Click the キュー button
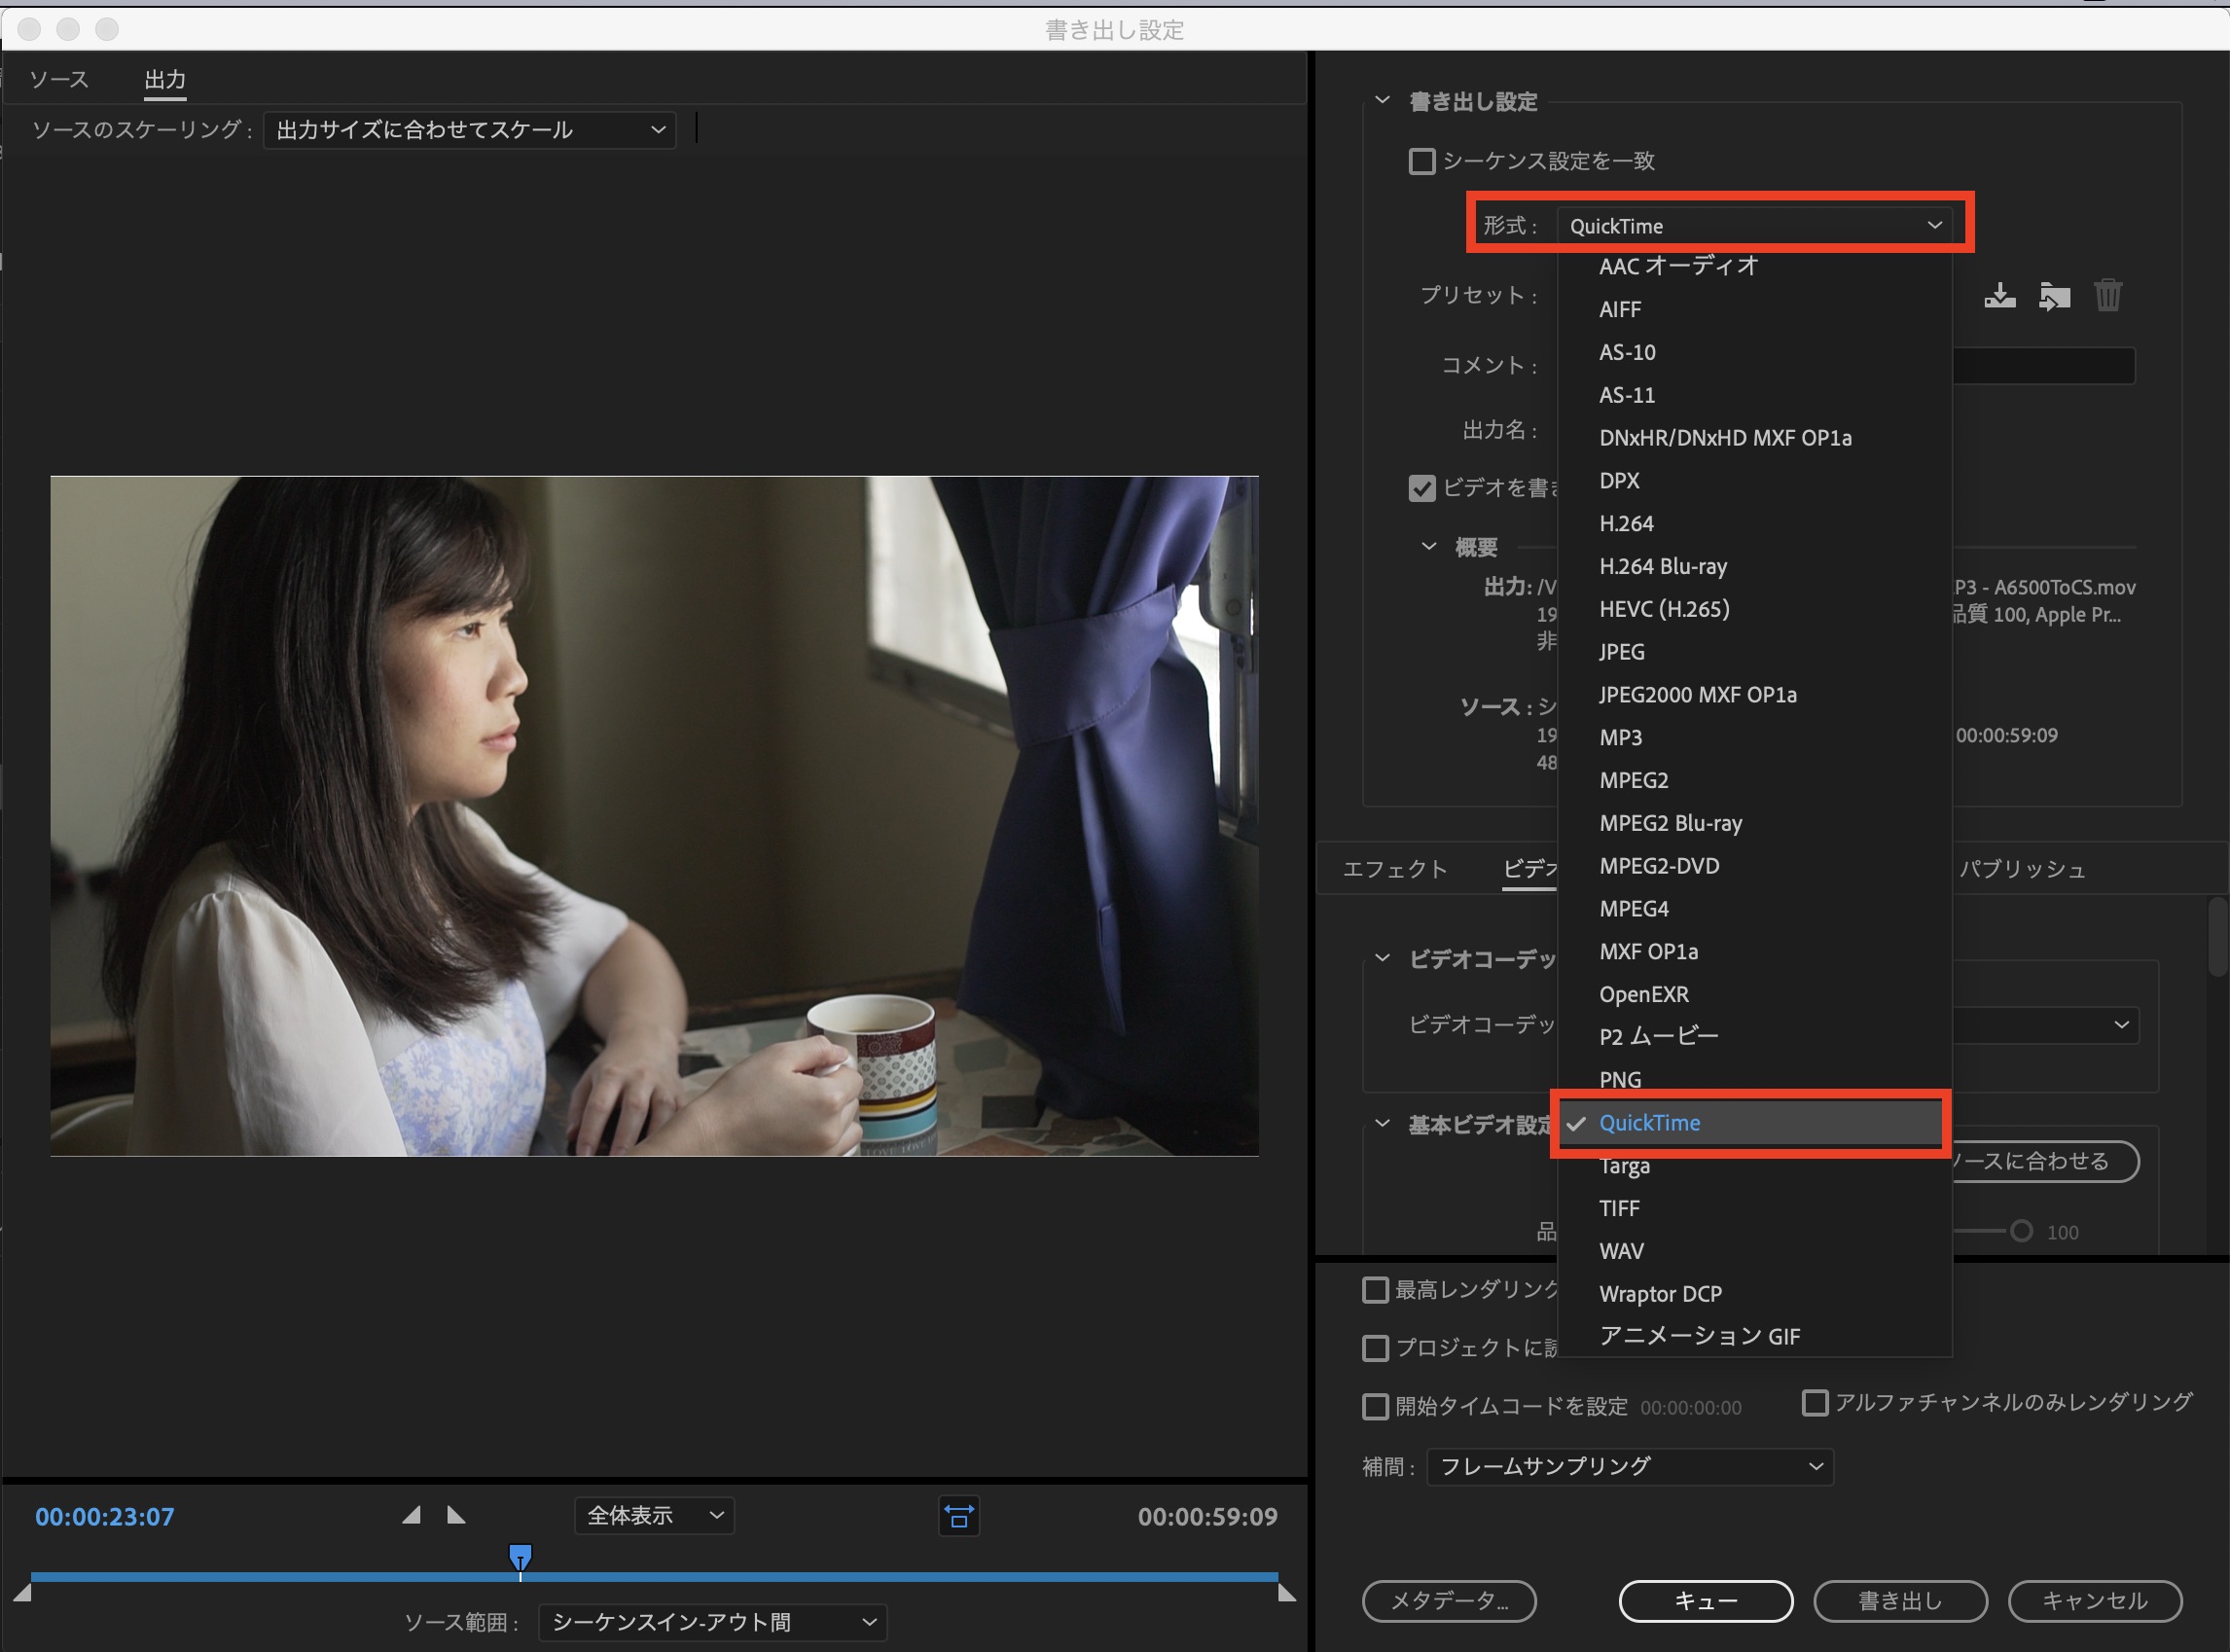Screen dimensions: 2230x1652 point(1705,1601)
